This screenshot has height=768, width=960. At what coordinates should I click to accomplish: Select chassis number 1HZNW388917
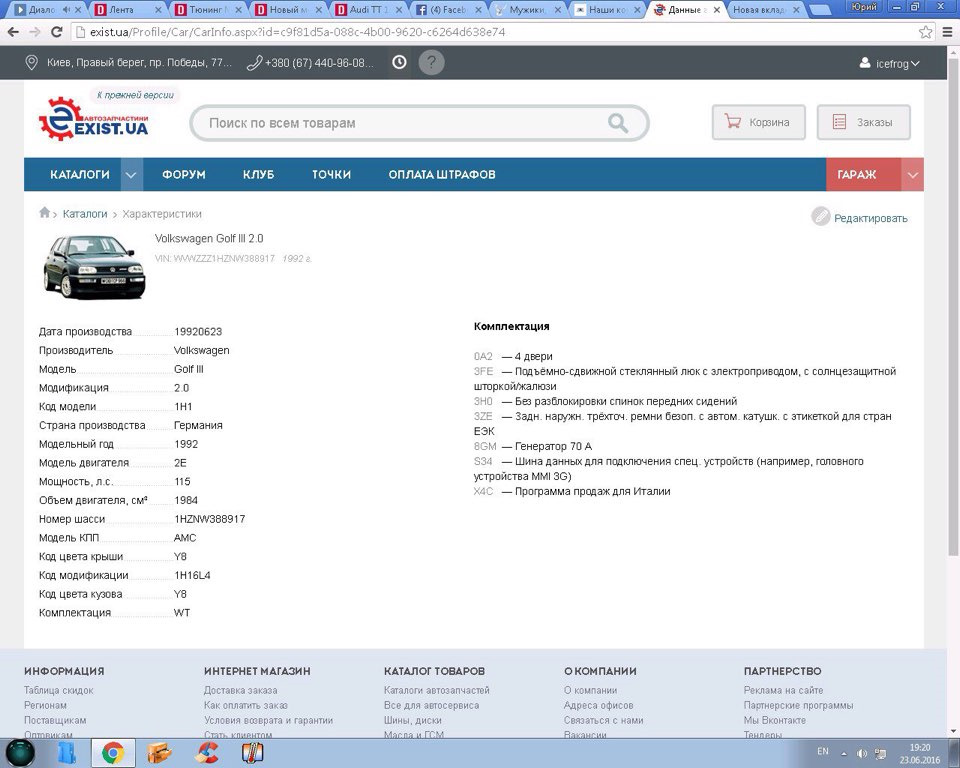(209, 519)
